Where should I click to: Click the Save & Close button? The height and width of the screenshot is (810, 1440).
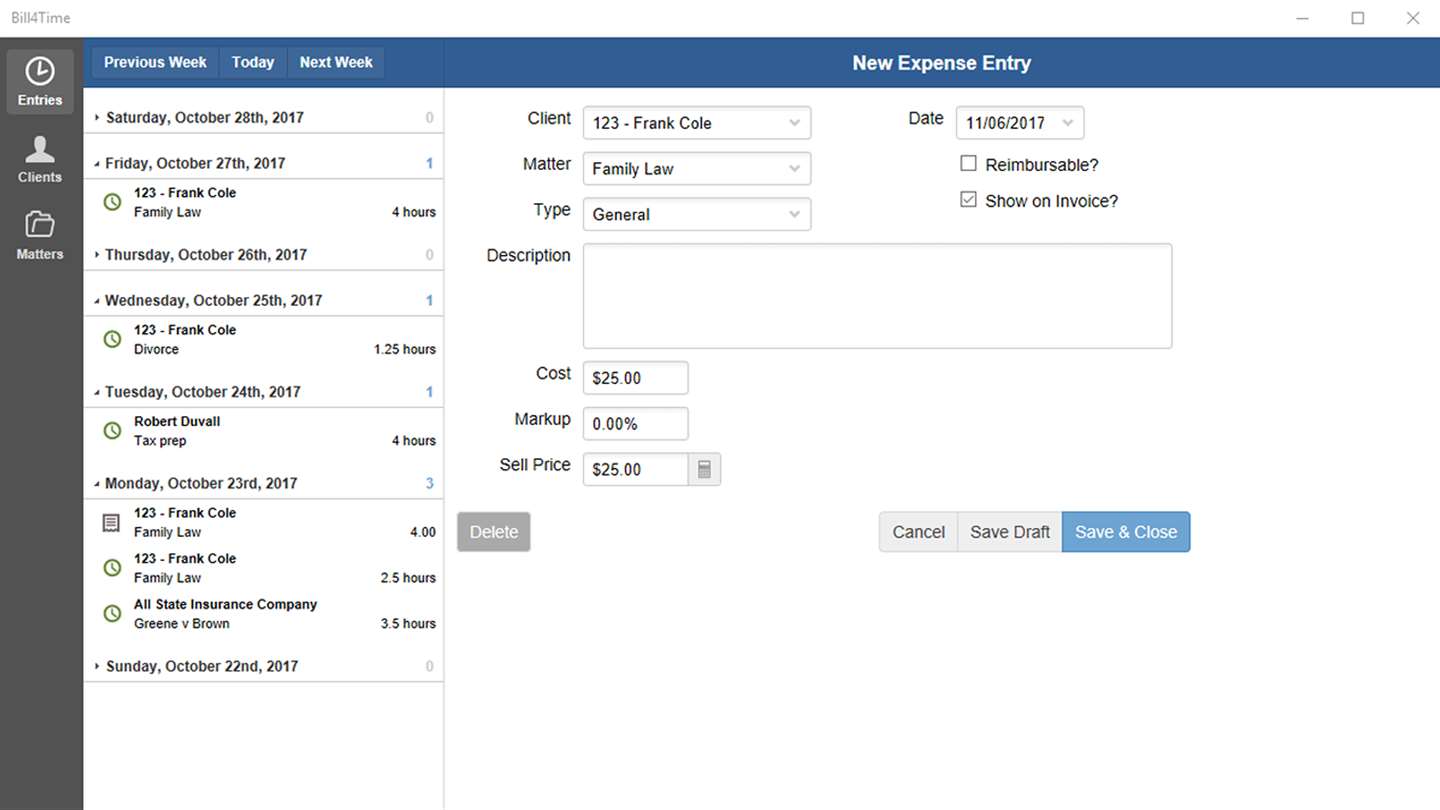1125,532
